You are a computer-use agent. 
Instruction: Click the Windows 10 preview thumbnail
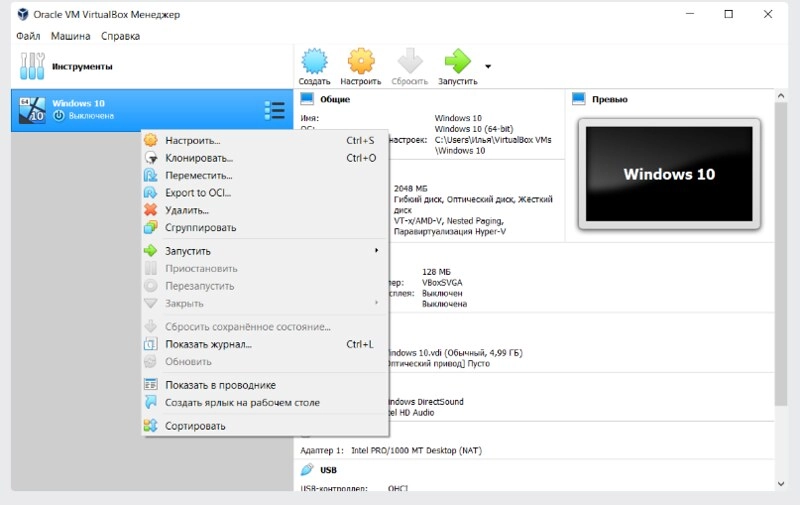[x=669, y=174]
